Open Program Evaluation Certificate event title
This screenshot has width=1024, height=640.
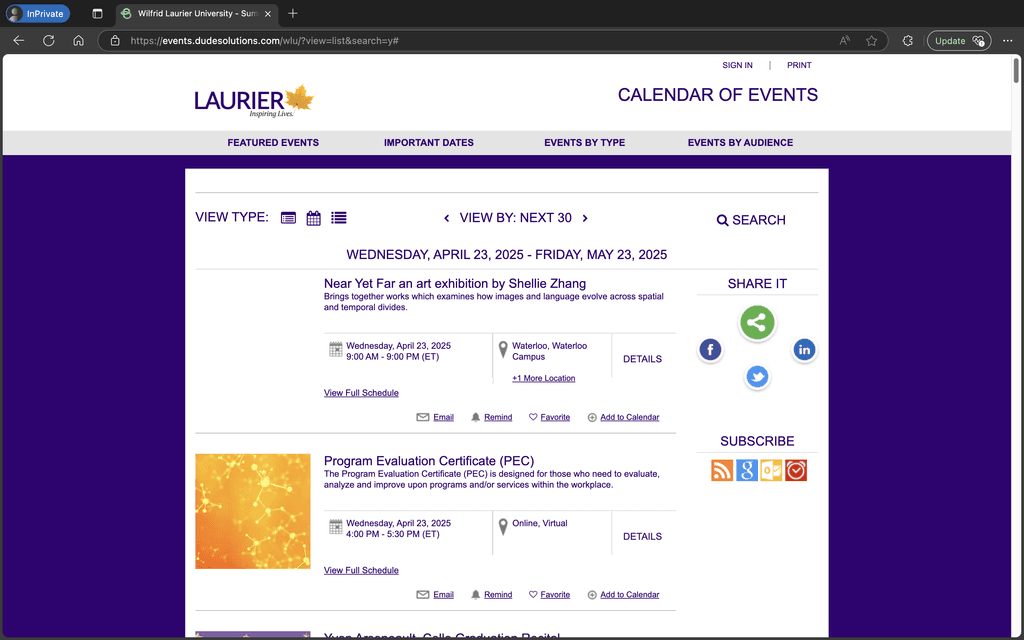click(x=428, y=461)
